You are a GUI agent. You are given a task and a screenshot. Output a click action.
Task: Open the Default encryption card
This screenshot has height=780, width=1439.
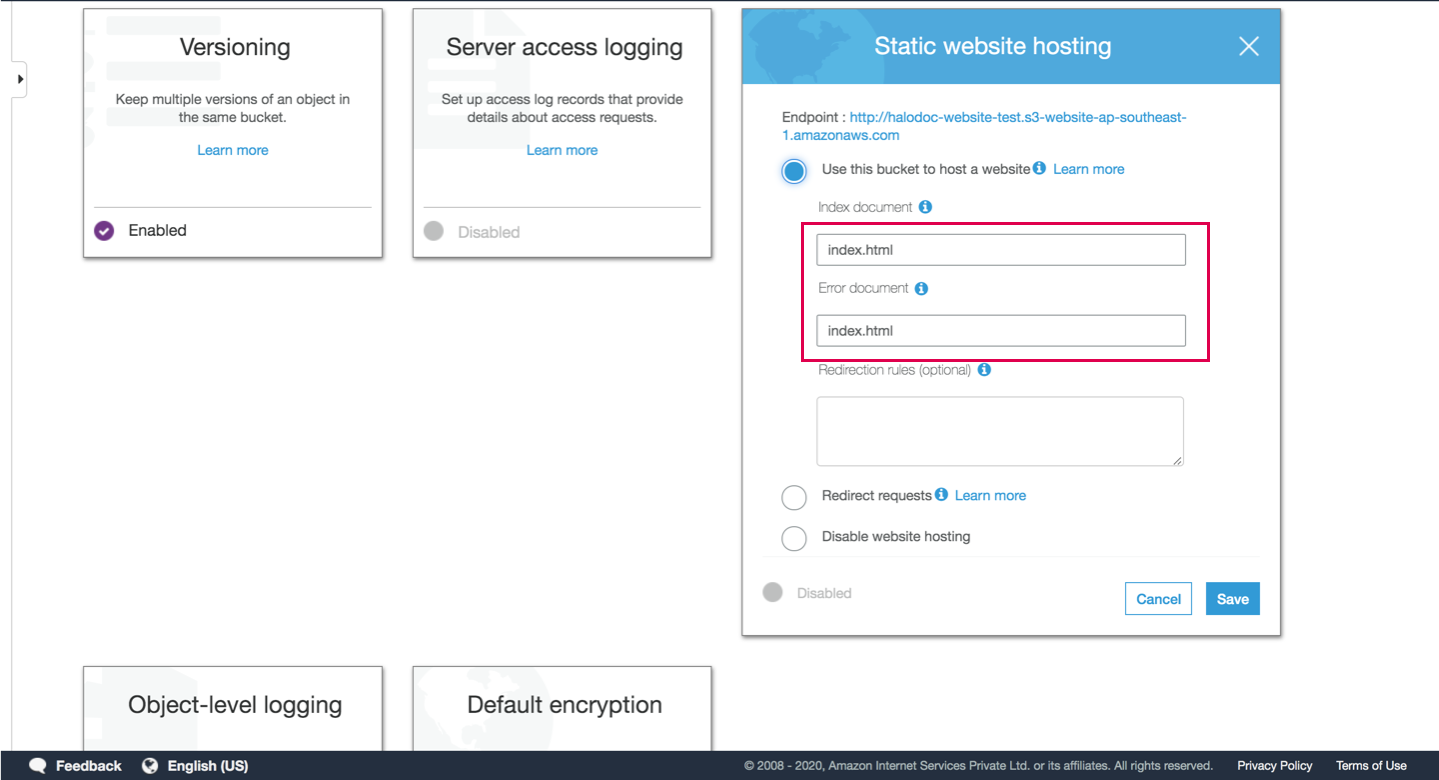tap(562, 709)
